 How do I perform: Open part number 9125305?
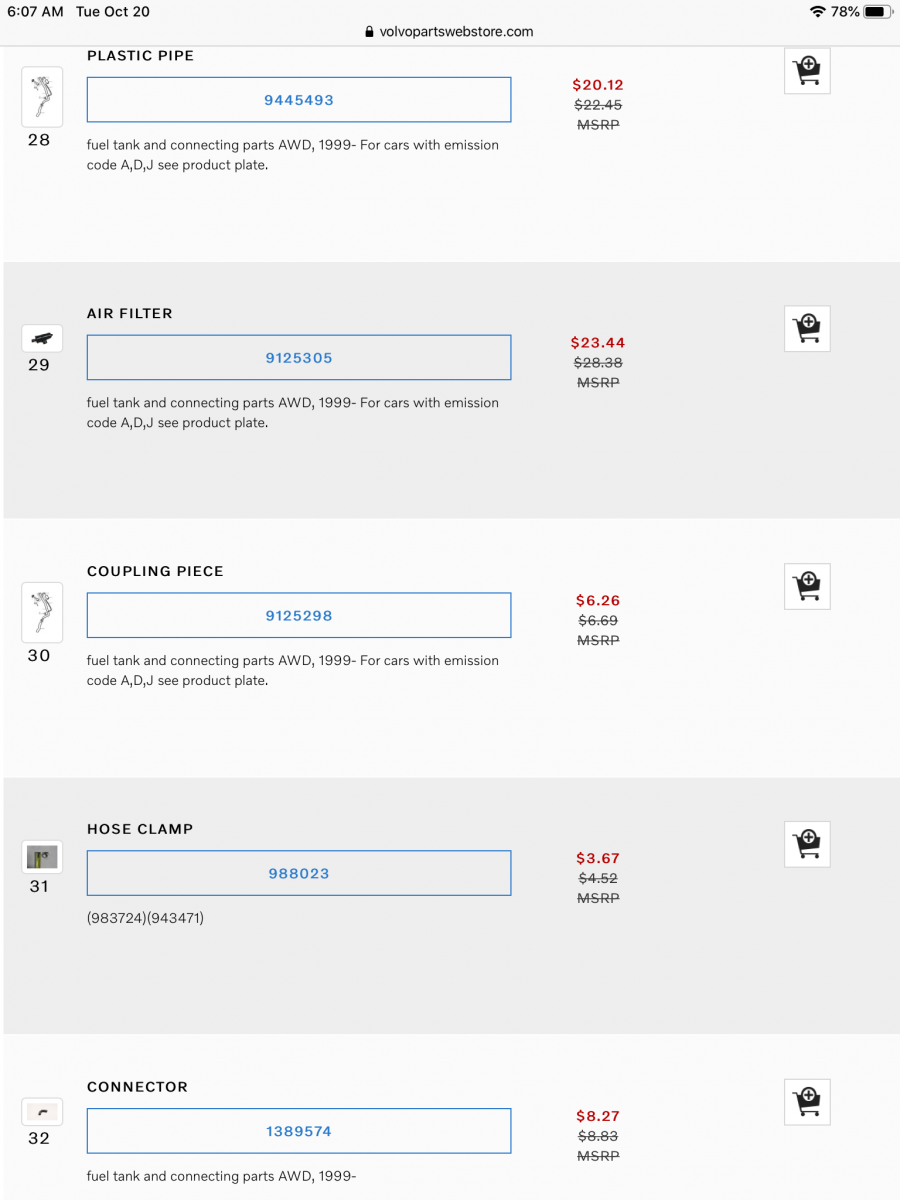click(x=299, y=358)
